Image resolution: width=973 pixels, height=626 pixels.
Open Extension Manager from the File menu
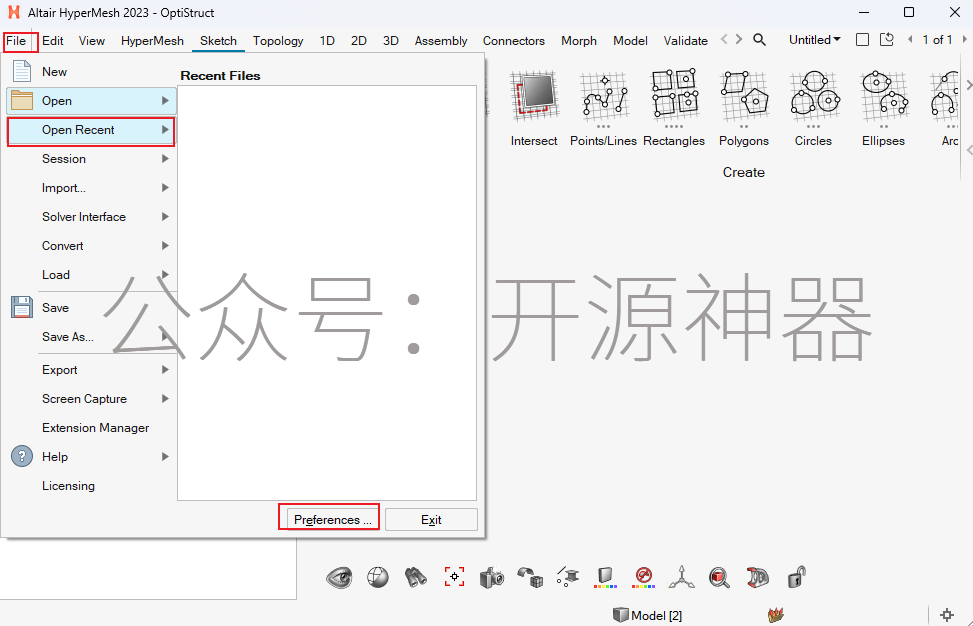(91, 427)
